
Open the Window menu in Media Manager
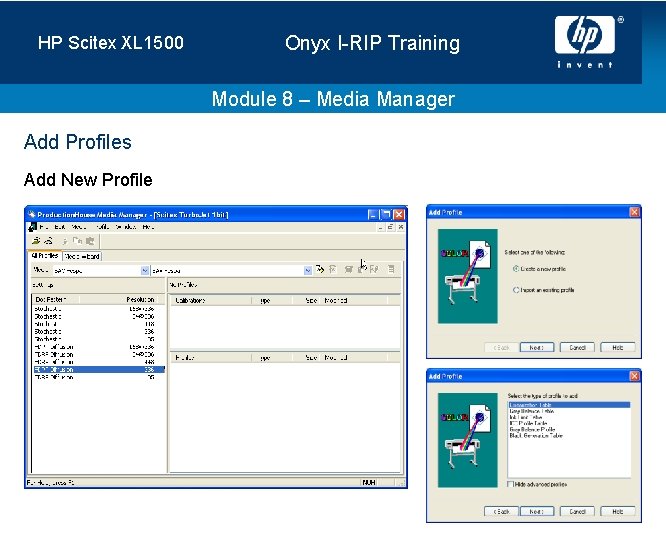(125, 227)
